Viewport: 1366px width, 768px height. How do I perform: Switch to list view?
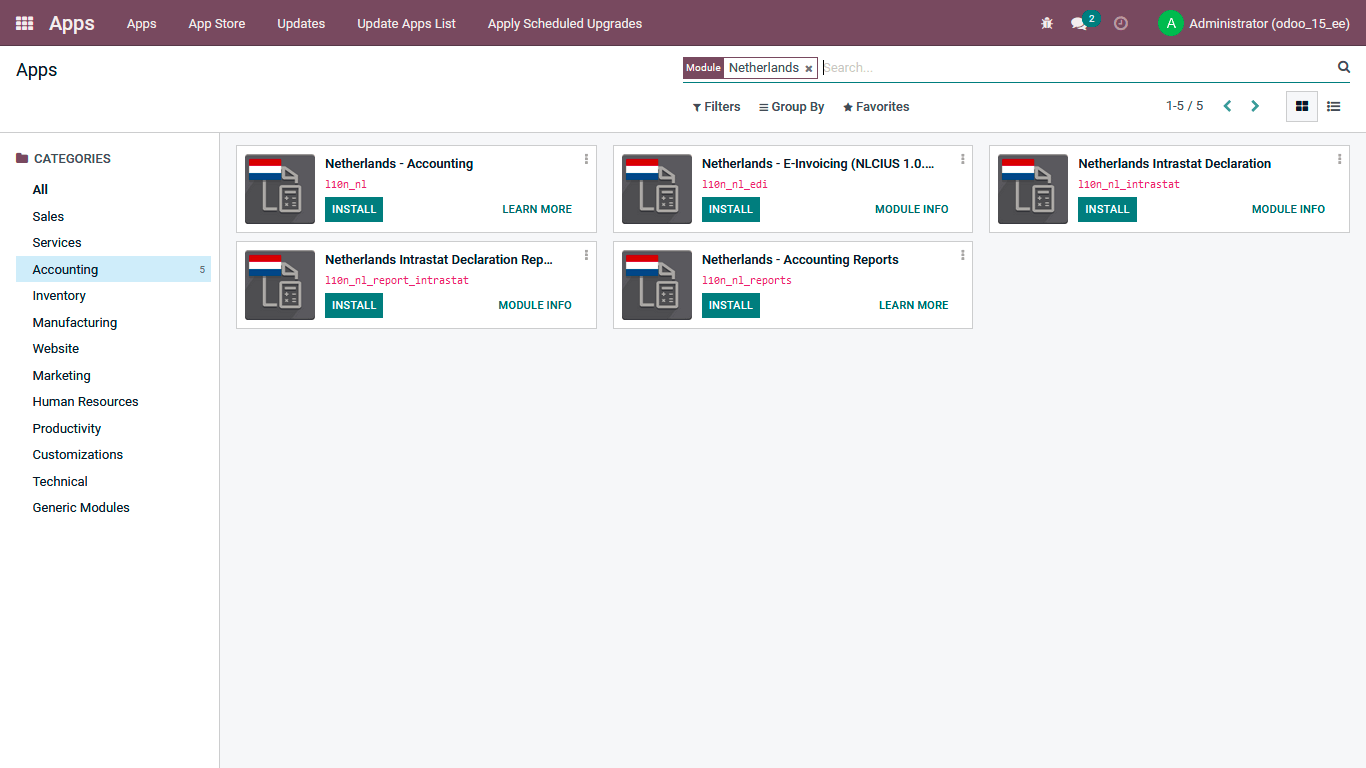[x=1333, y=106]
